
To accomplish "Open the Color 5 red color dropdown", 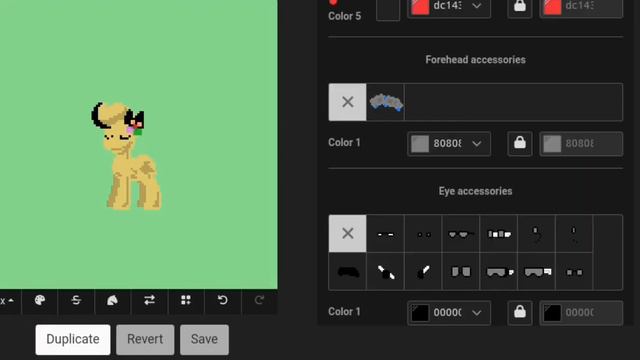I will (x=477, y=6).
